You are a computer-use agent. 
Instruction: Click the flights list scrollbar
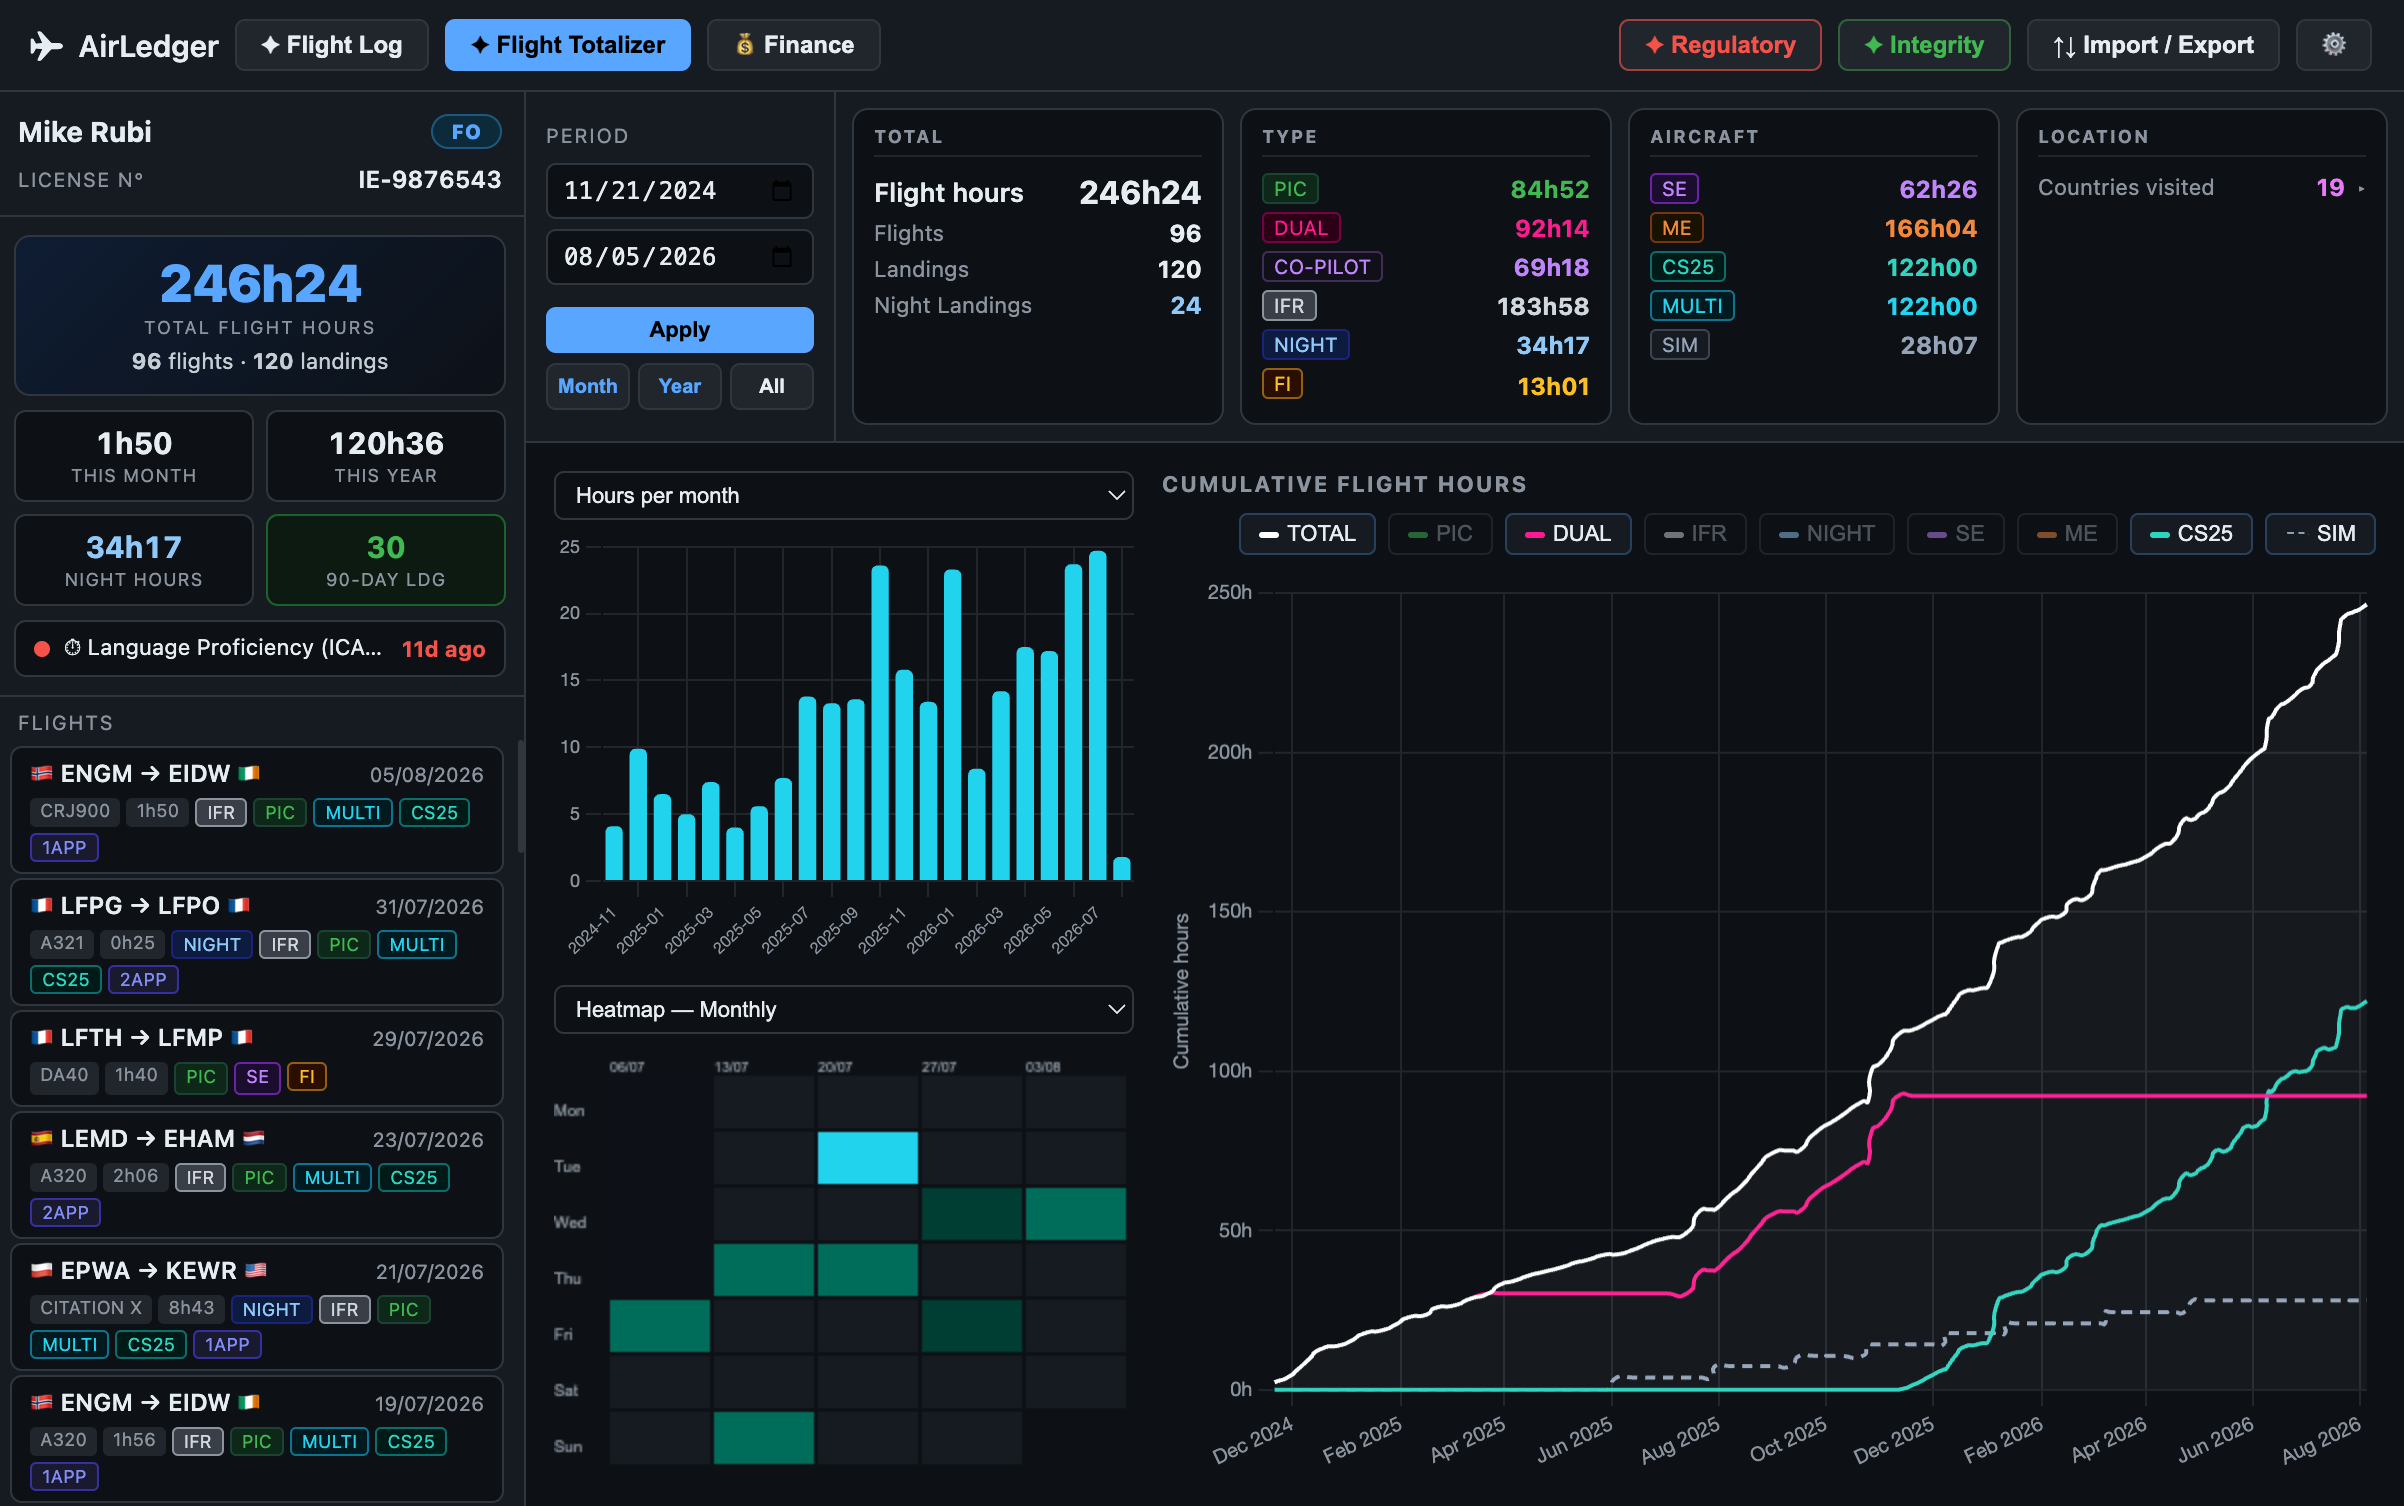[520, 795]
